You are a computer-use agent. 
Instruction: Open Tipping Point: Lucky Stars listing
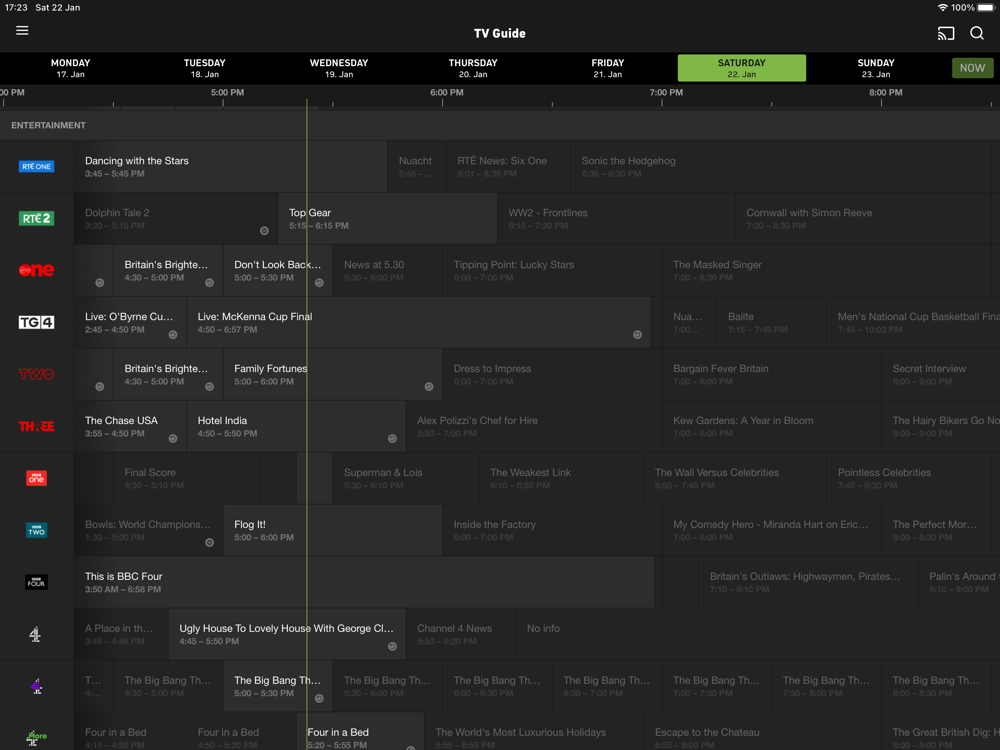click(552, 270)
